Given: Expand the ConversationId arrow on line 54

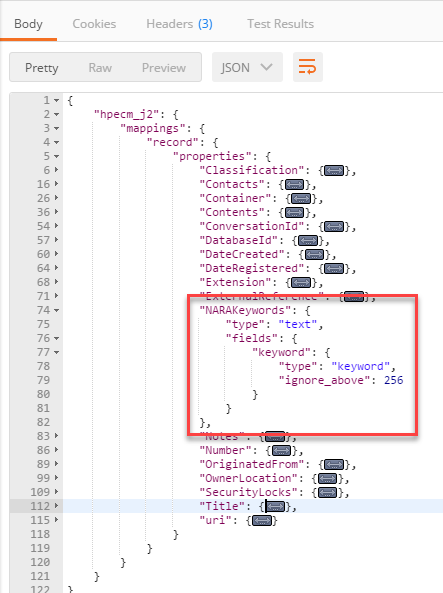Looking at the screenshot, I should tap(56, 226).
